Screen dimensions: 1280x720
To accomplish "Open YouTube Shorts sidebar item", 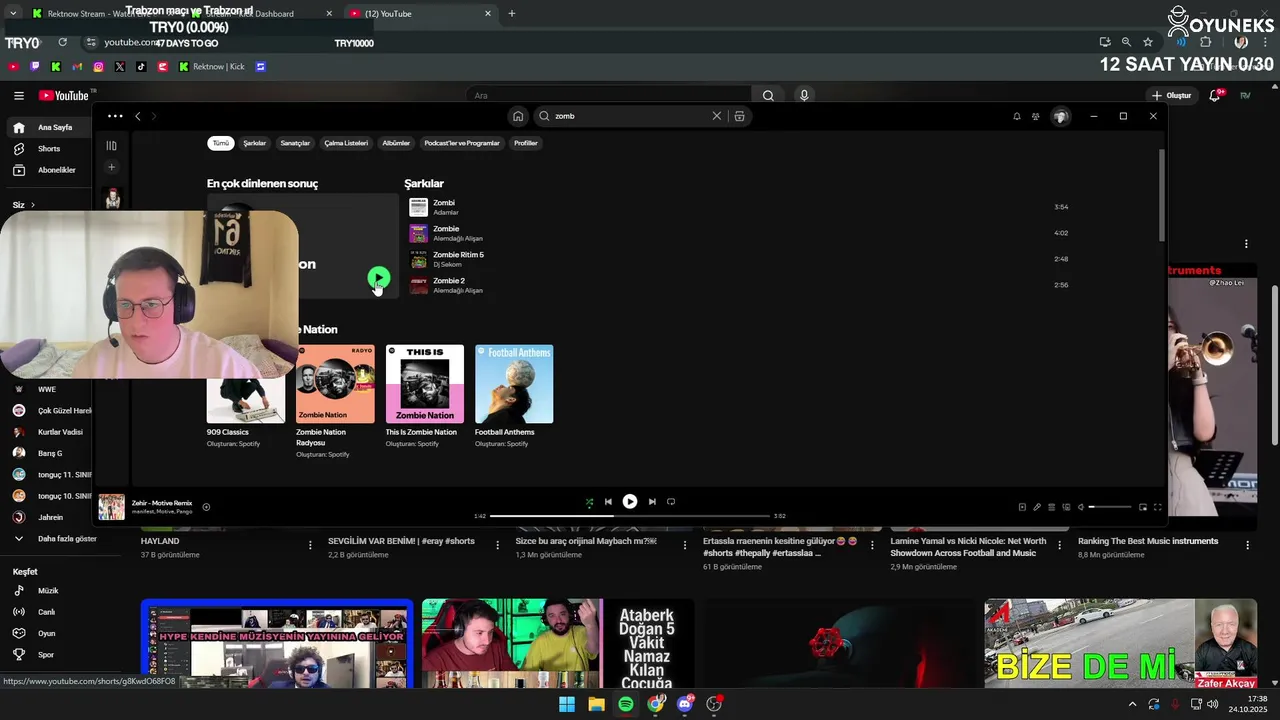I will (48, 149).
